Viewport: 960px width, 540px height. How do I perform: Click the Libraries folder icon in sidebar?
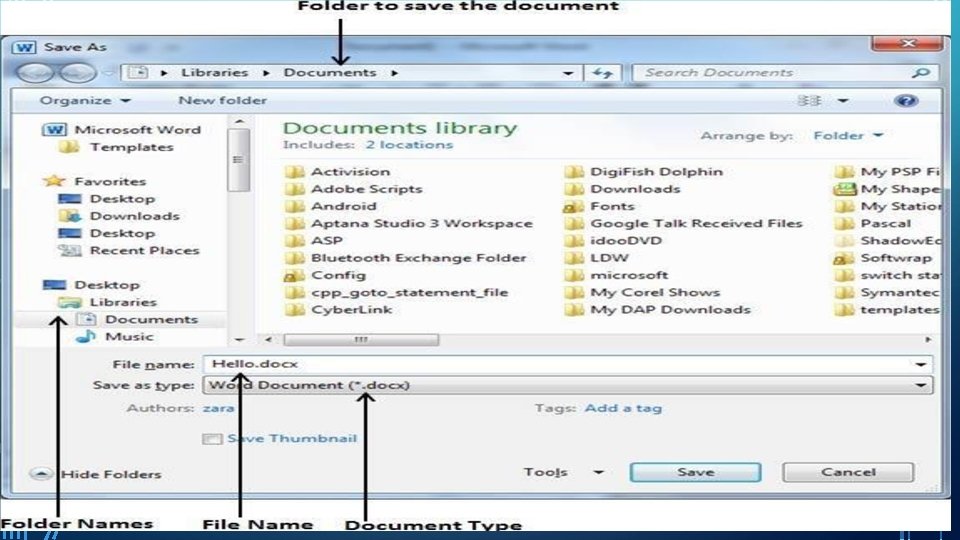coord(69,302)
